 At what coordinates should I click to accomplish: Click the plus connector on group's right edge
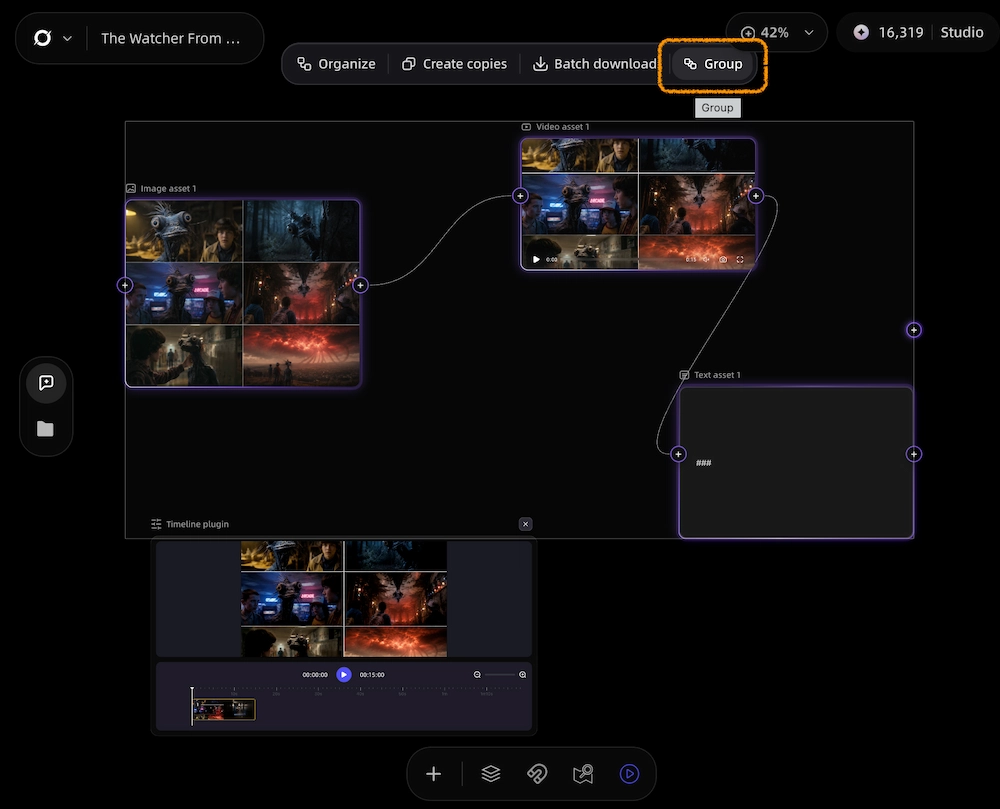pyautogui.click(x=914, y=330)
